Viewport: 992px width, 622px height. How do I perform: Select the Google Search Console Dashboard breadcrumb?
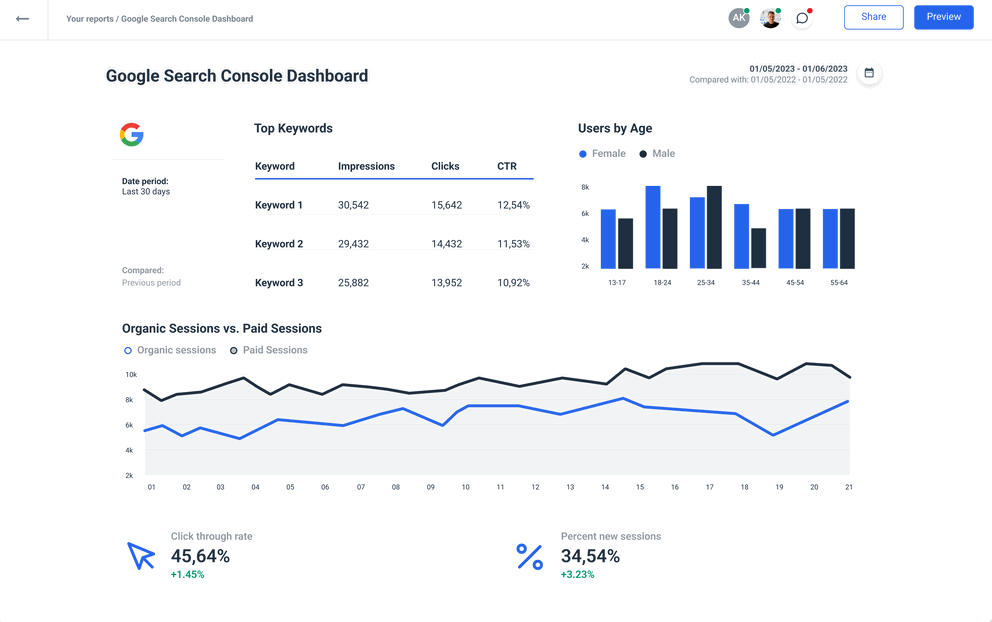(185, 19)
